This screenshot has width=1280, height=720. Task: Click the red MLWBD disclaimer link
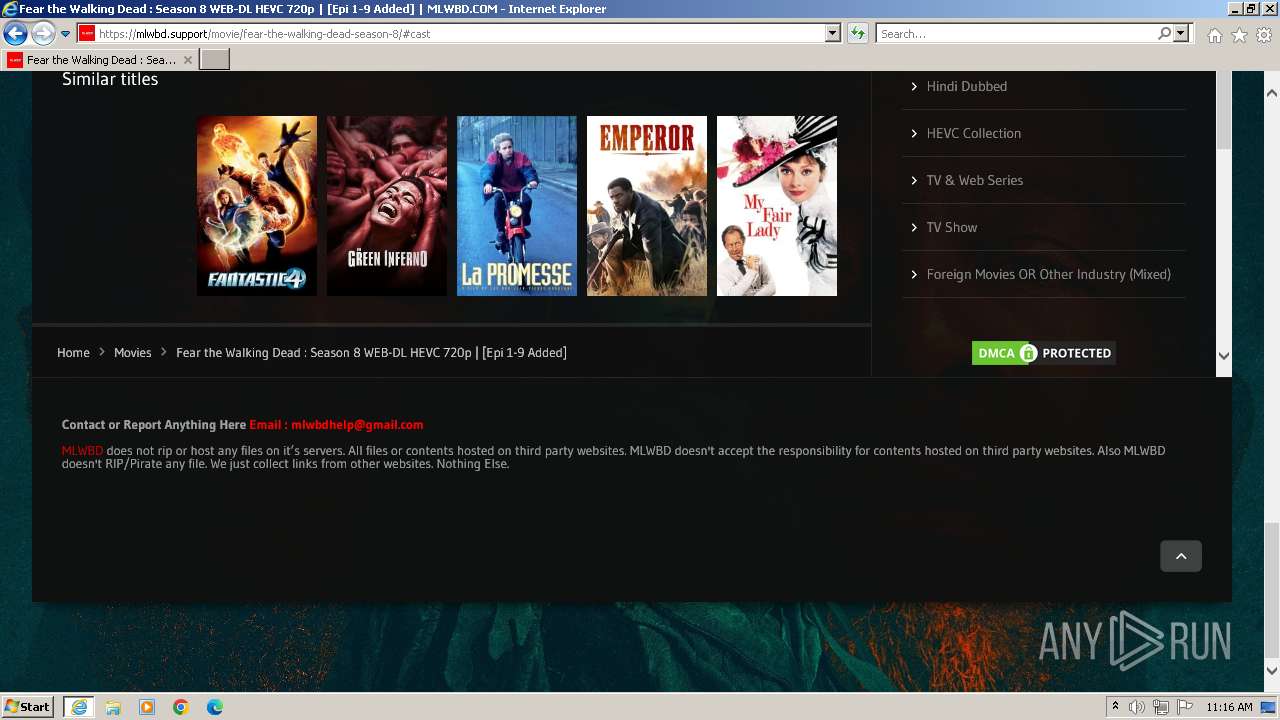tap(82, 451)
